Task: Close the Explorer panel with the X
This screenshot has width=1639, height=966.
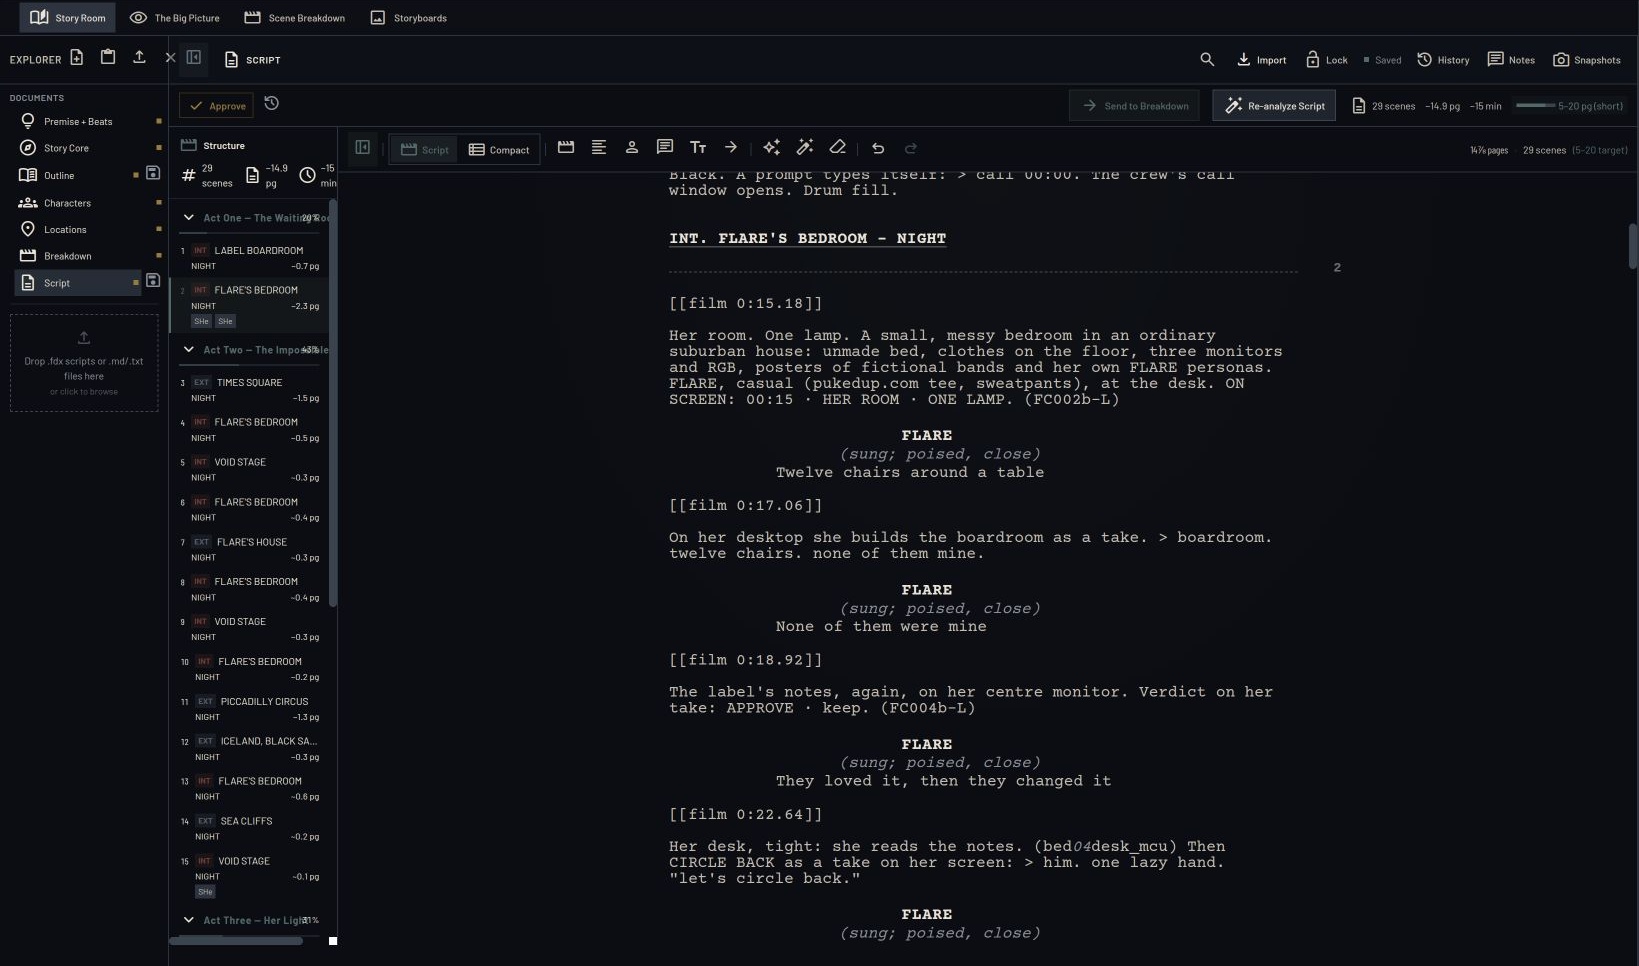Action: [x=170, y=58]
